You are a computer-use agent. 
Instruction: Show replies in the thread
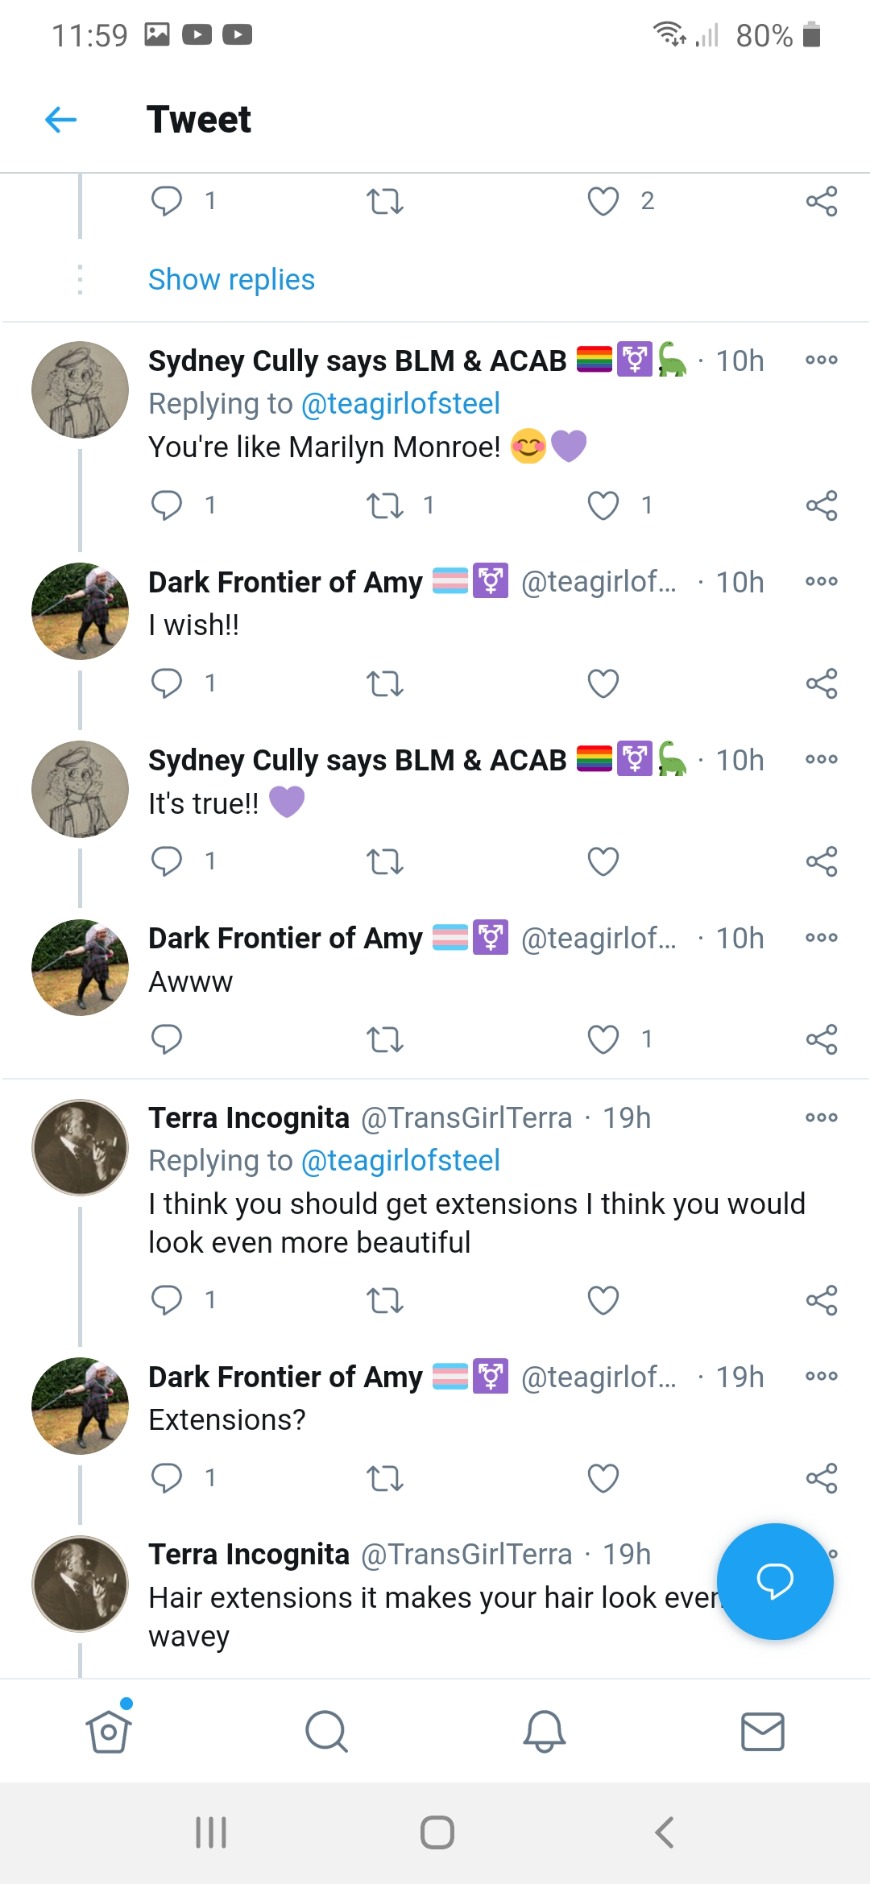click(231, 280)
